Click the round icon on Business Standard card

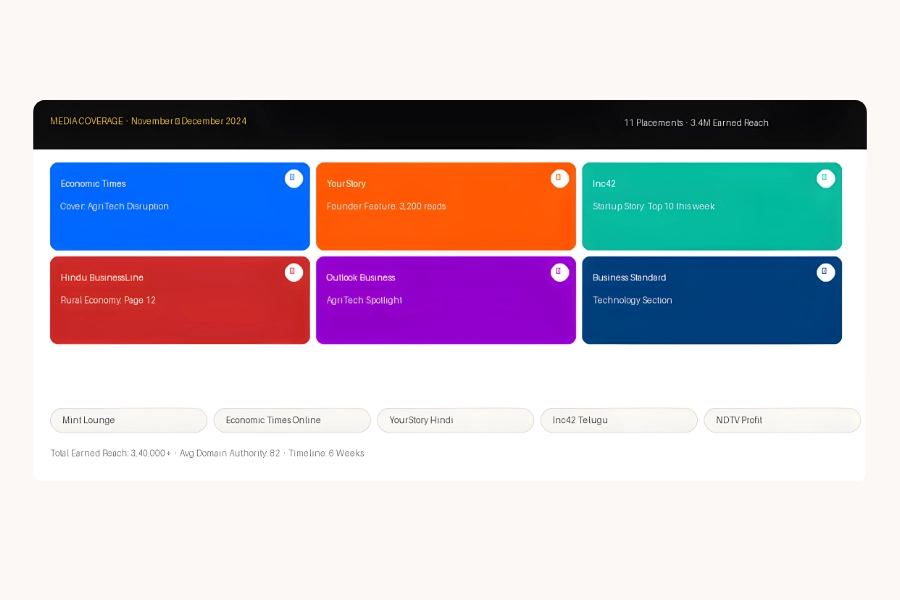(x=825, y=272)
